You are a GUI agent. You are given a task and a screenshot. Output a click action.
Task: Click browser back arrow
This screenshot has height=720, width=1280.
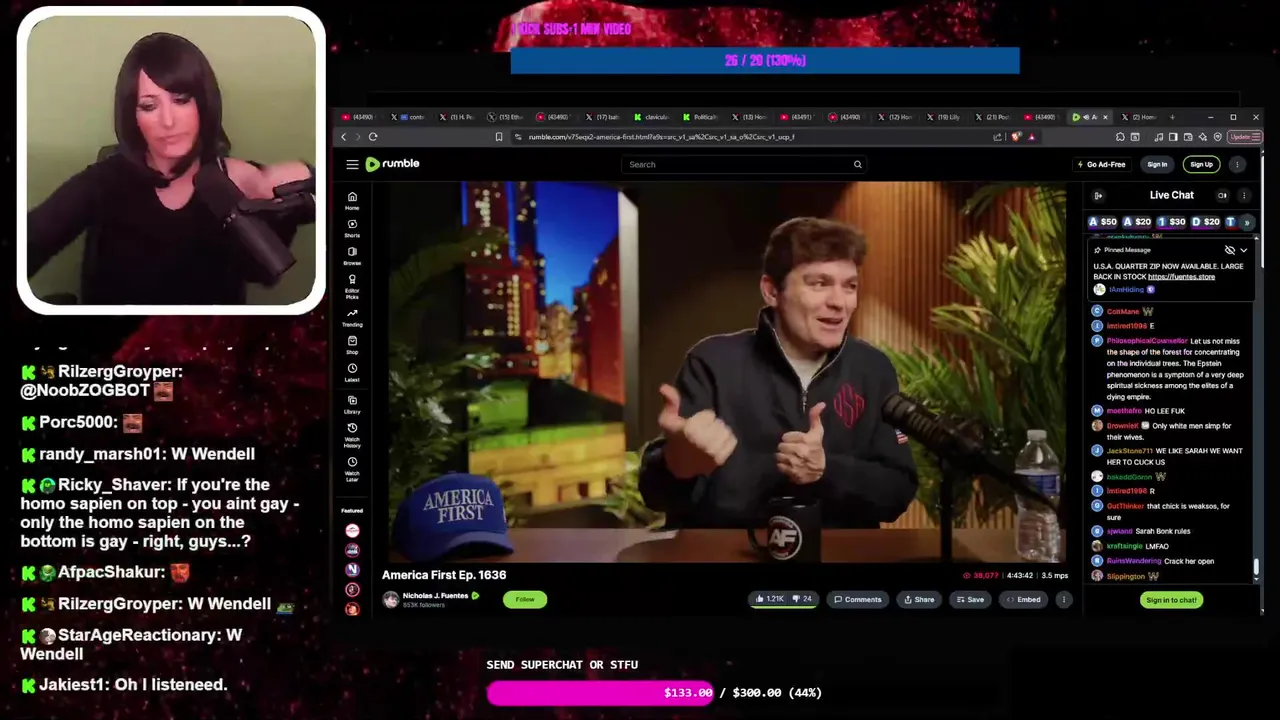343,137
